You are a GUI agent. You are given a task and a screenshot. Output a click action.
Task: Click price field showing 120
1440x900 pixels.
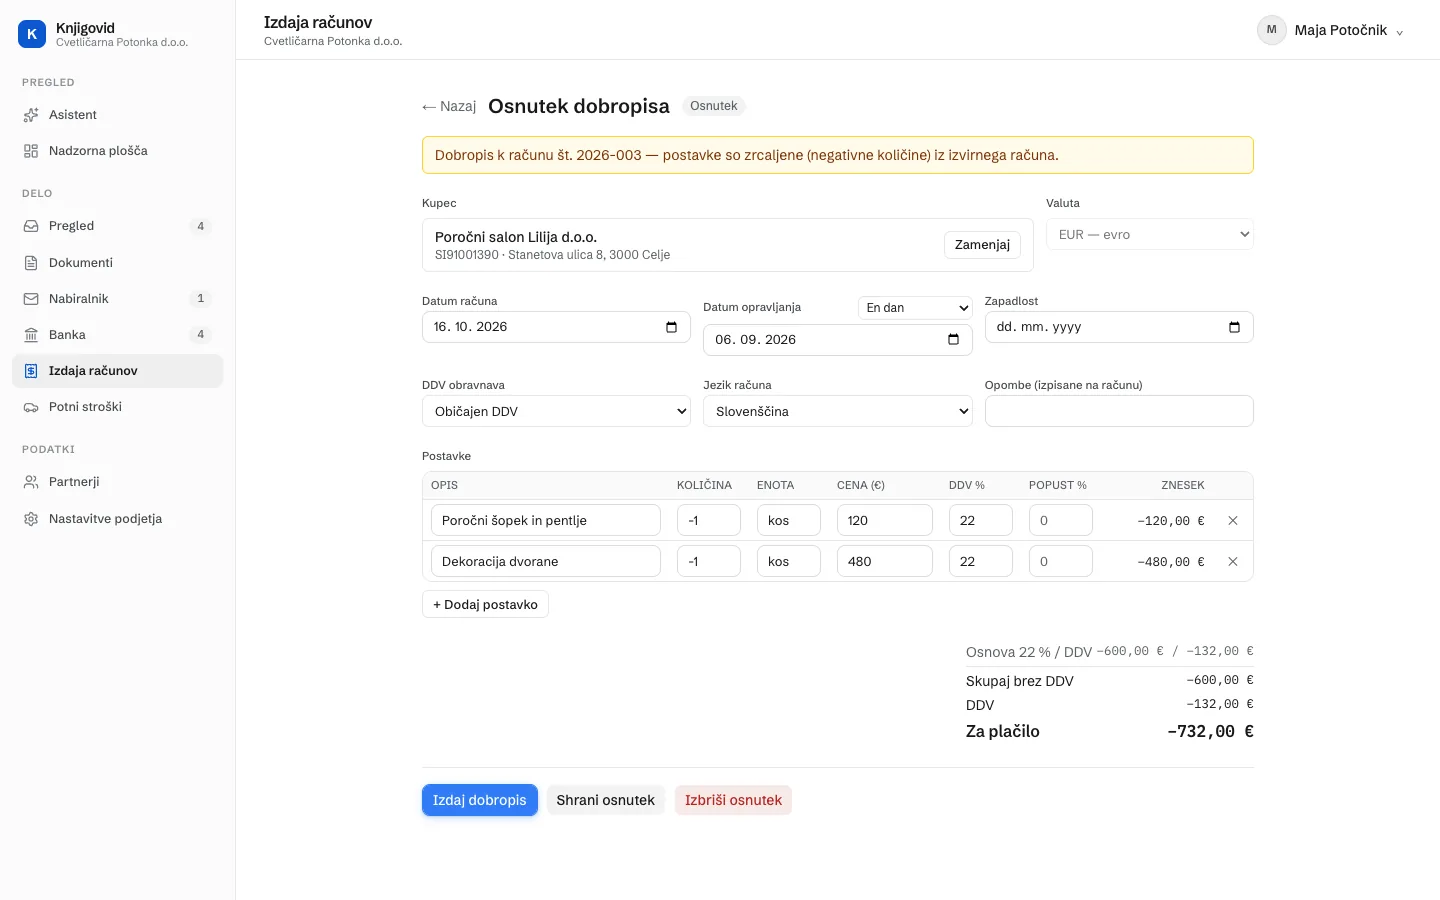[885, 520]
